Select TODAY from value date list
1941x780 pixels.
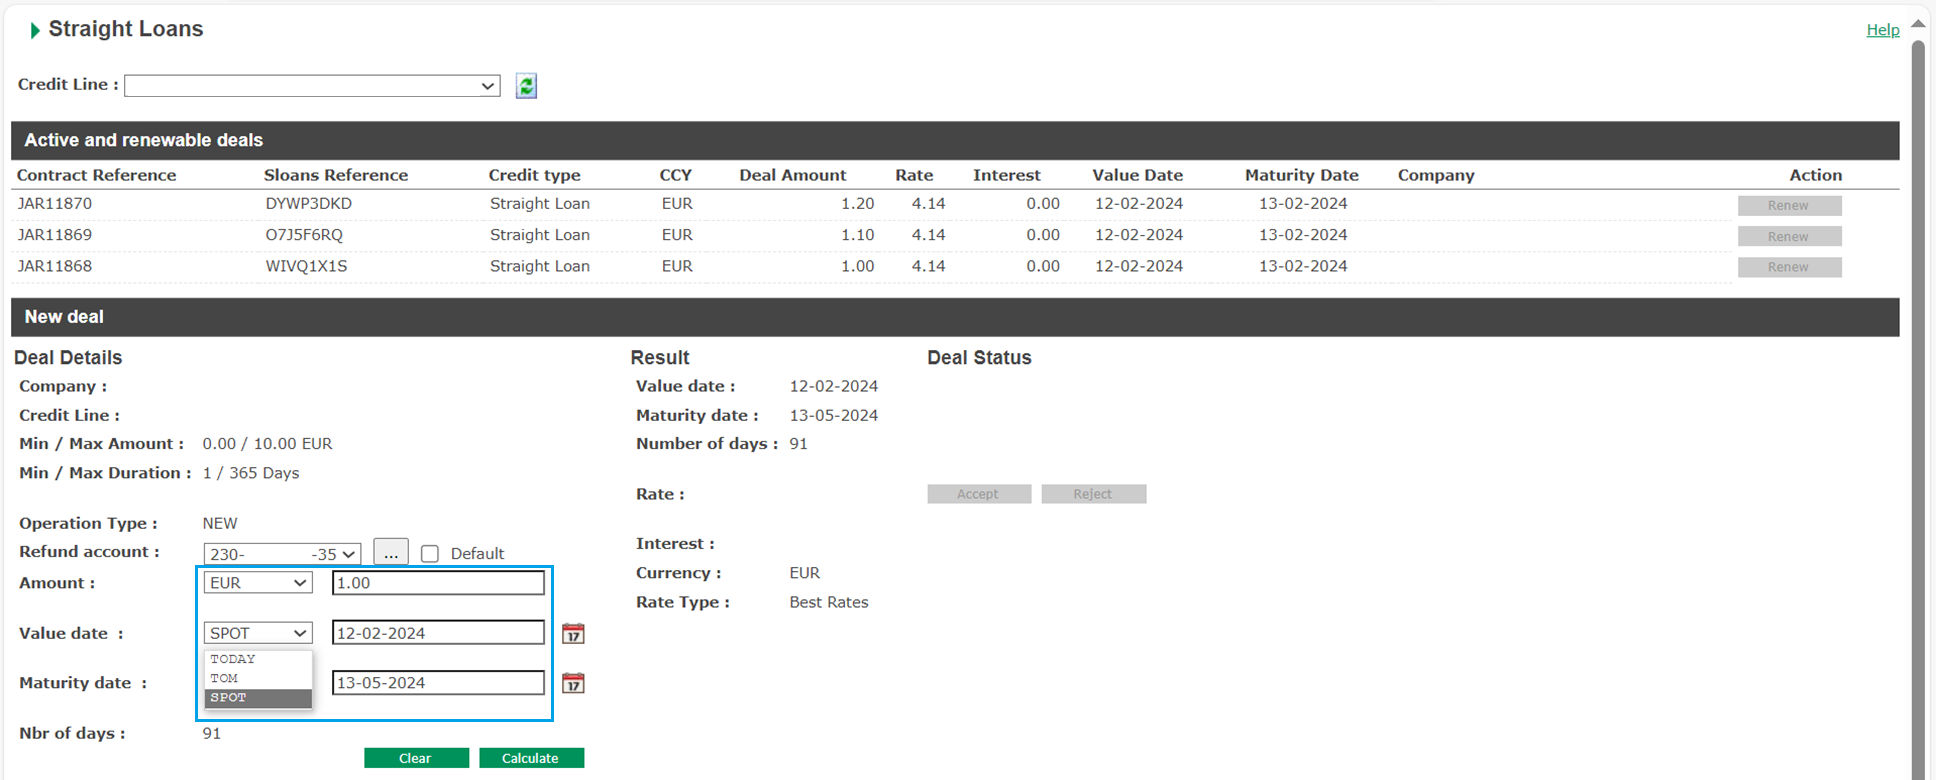click(233, 659)
